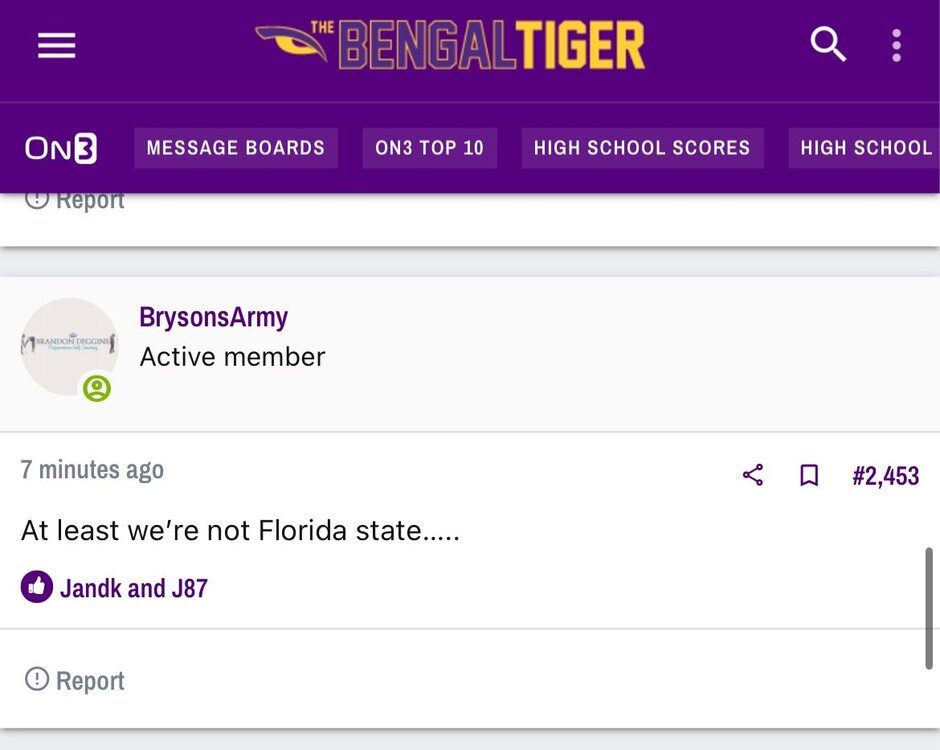Click The Bengal Tiger header logo
Viewport: 940px width, 750px height.
tap(450, 45)
